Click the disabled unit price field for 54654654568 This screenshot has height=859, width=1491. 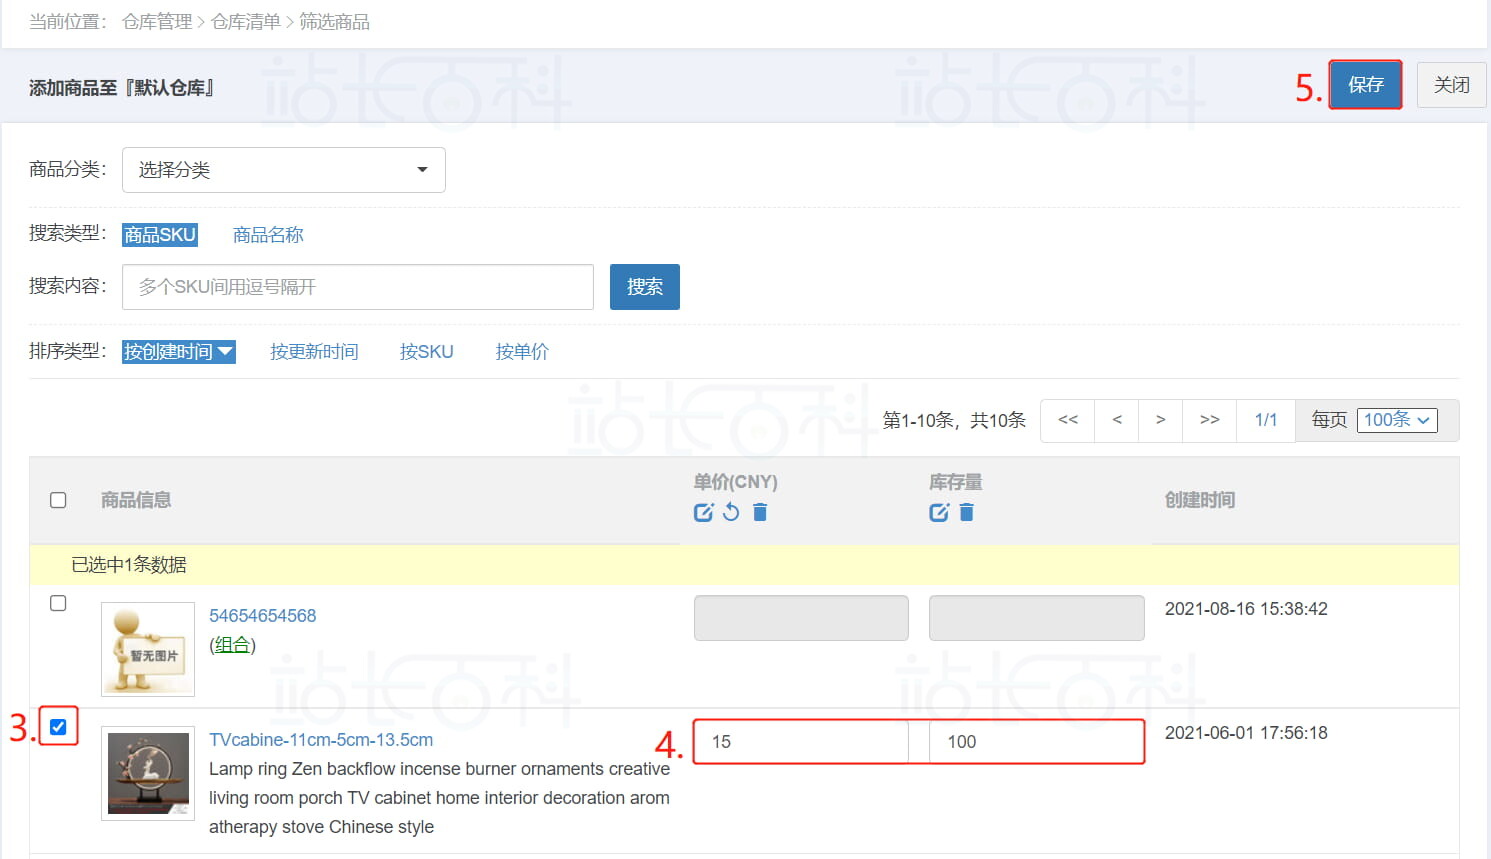tap(801, 618)
